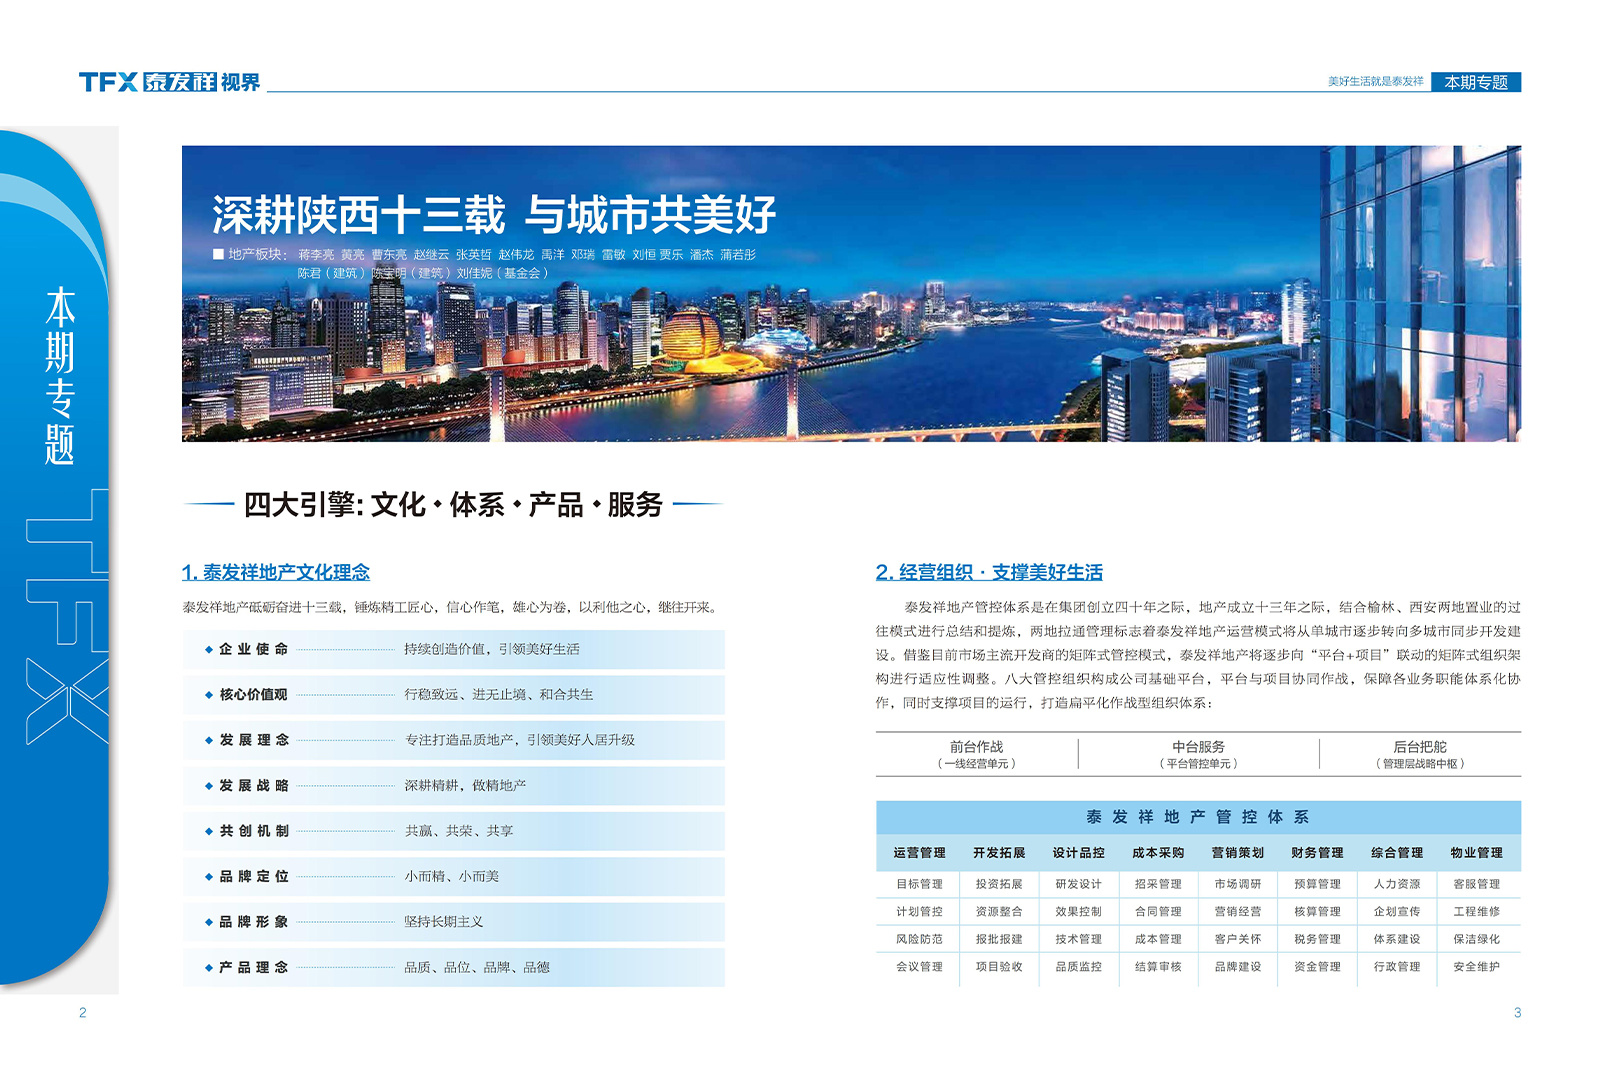The width and height of the screenshot is (1600, 1067).
Task: Click the 项目验收 table cell
Action: [x=999, y=967]
